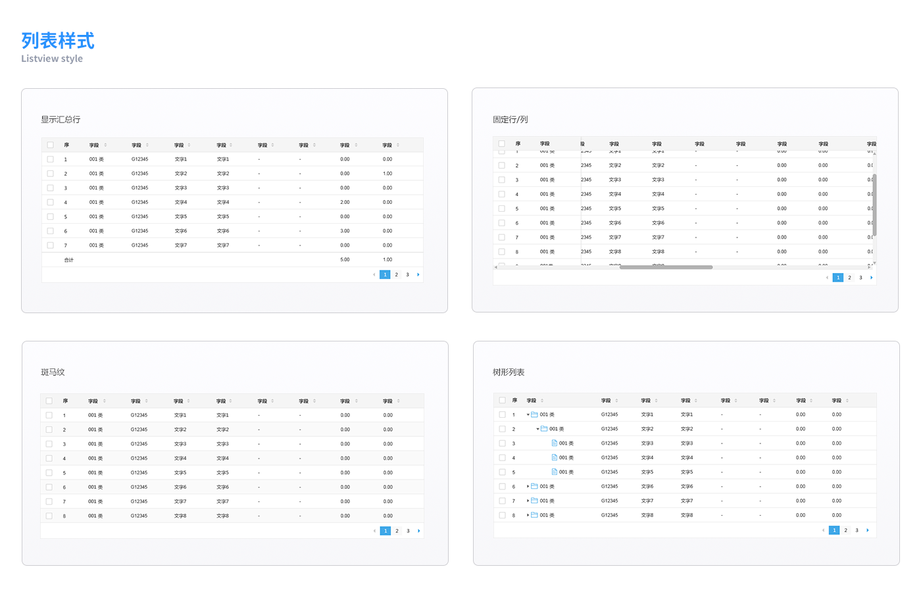Collapse row 2 tree node in 树形列表
923x600 pixels.
(x=537, y=429)
